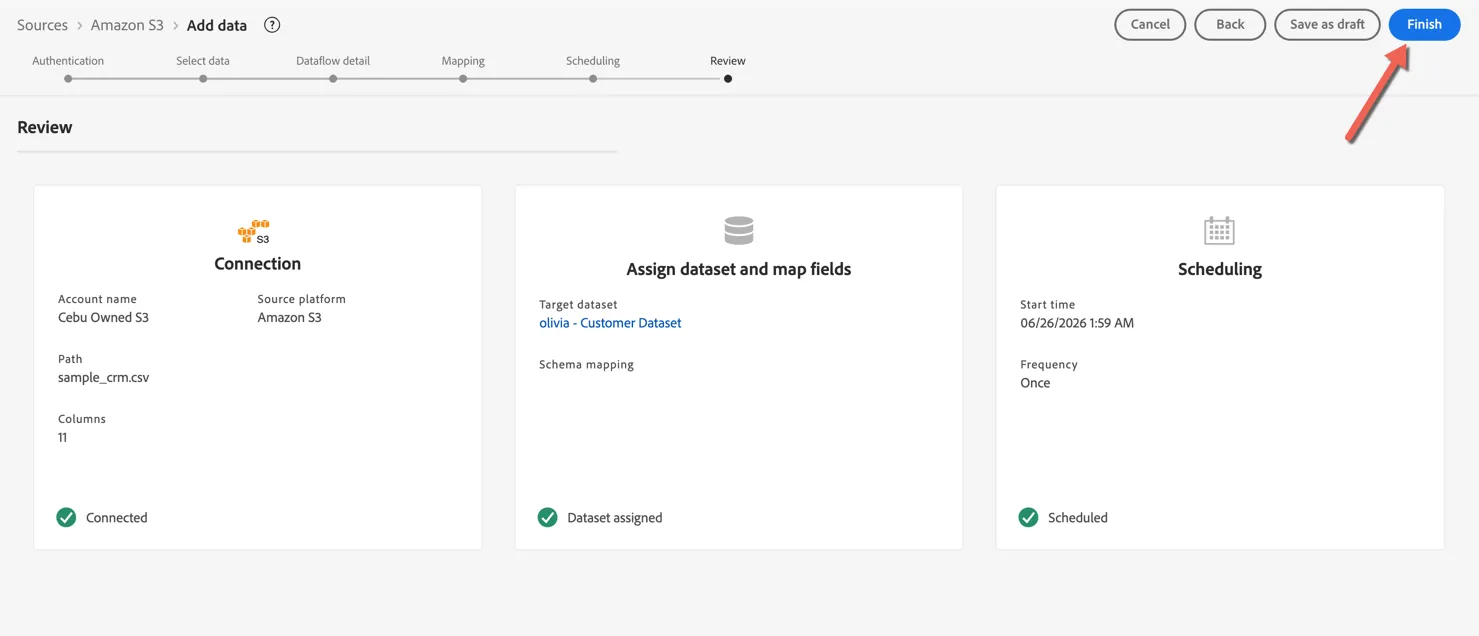Click the Amazon S3 connection logo
The width and height of the screenshot is (1479, 636).
(x=254, y=231)
